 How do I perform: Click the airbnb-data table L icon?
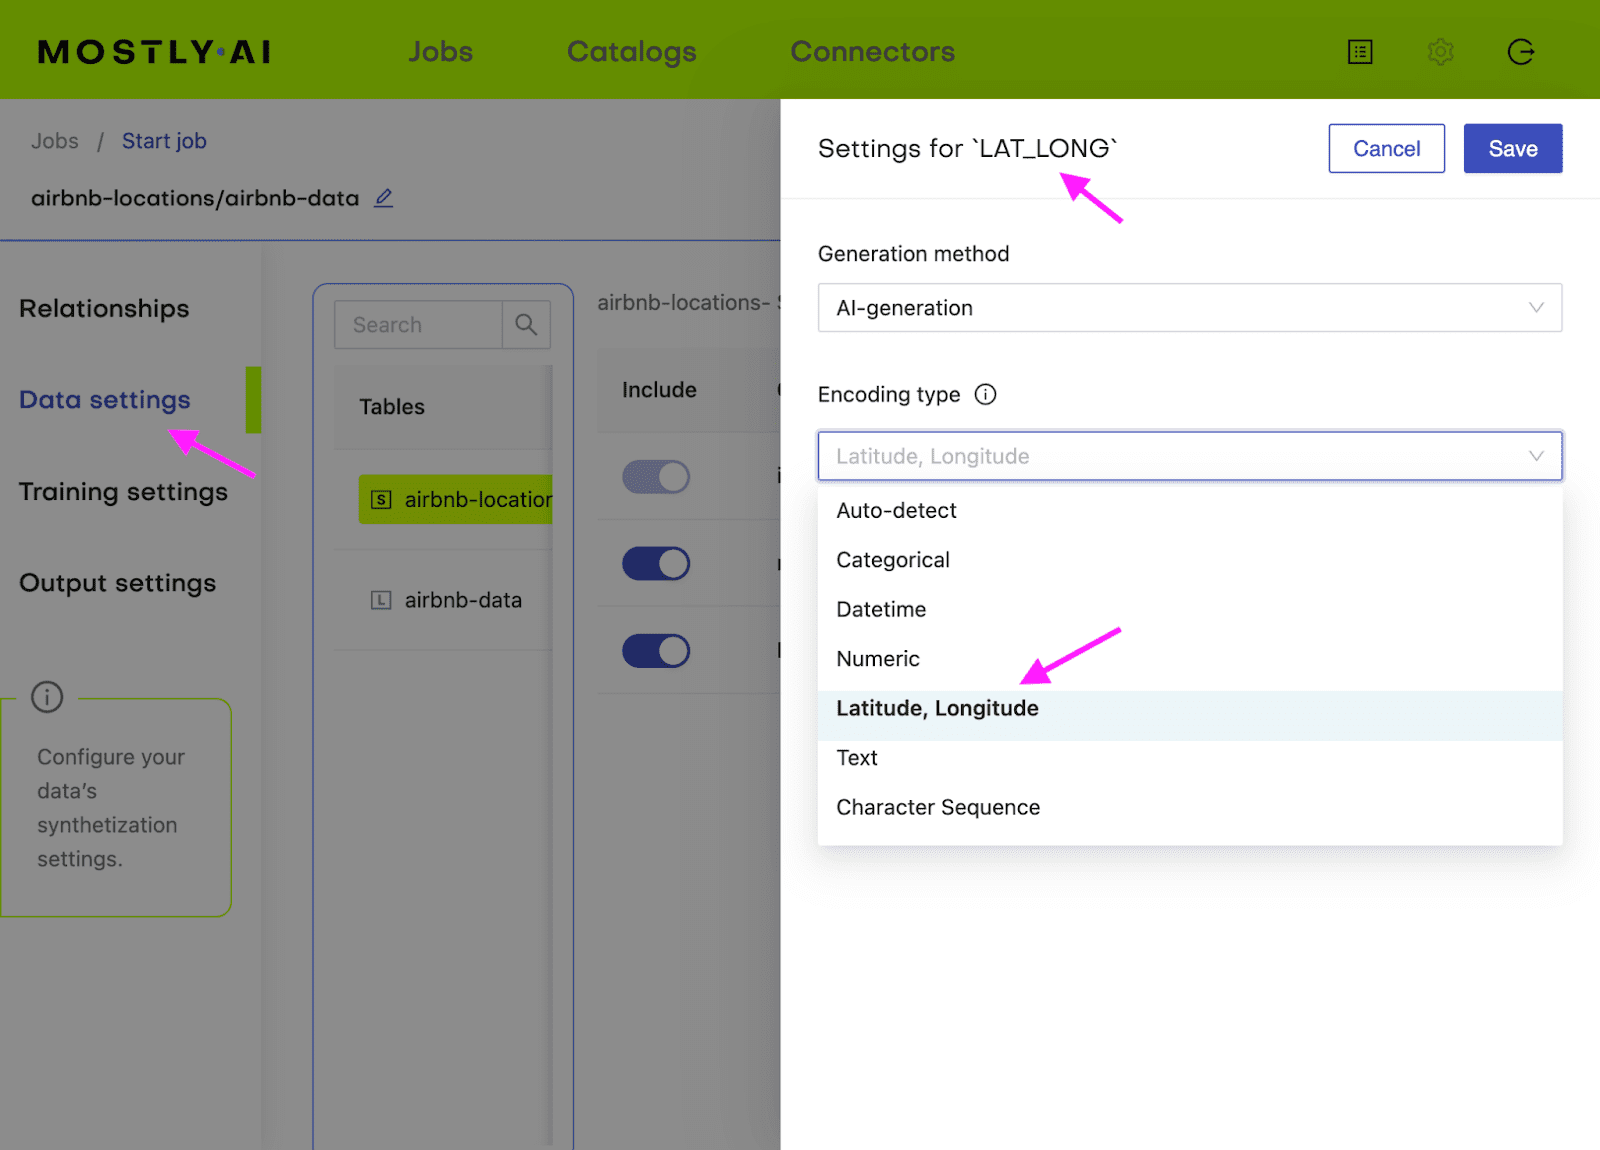[x=381, y=600]
